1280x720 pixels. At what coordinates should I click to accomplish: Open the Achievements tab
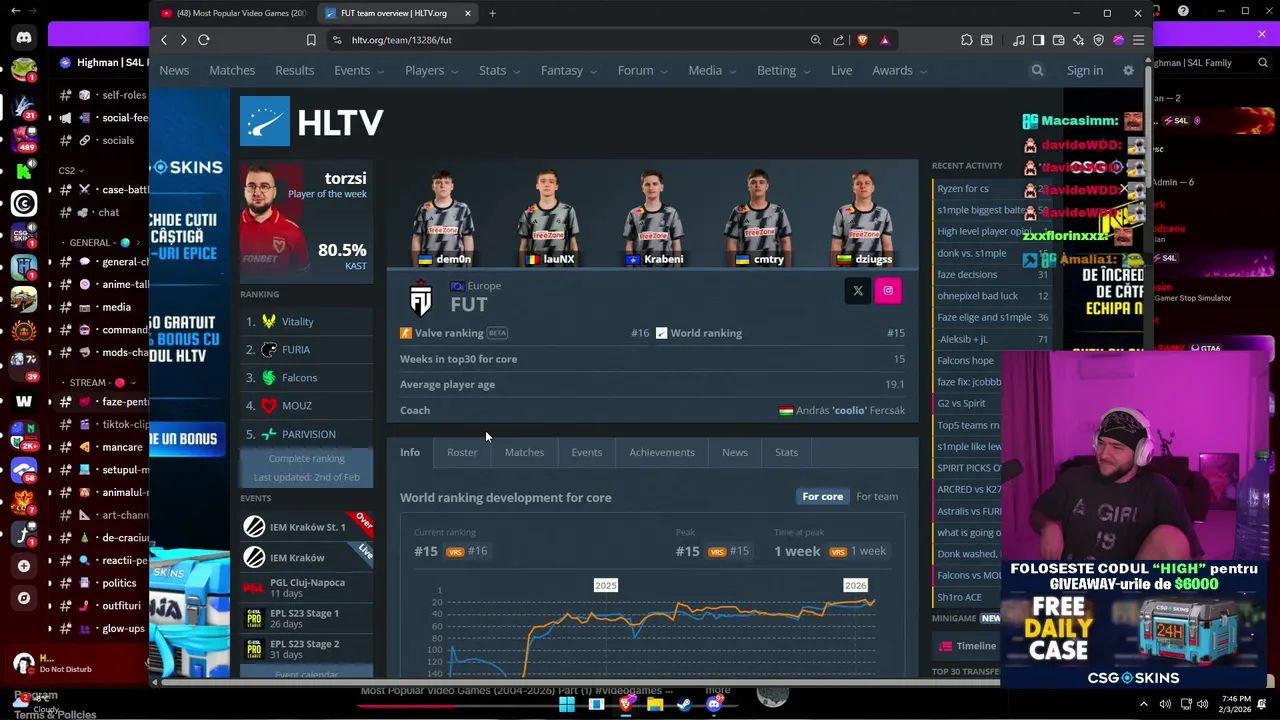661,452
